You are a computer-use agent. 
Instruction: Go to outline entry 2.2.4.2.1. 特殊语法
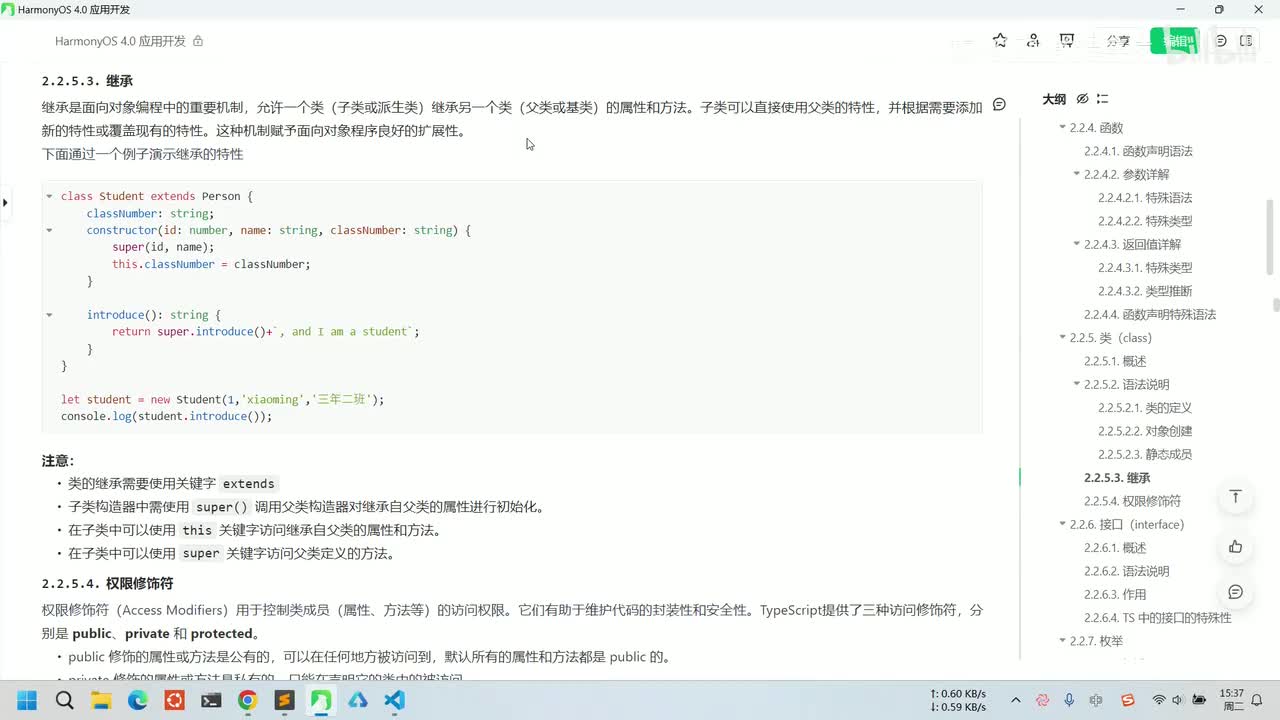1145,198
